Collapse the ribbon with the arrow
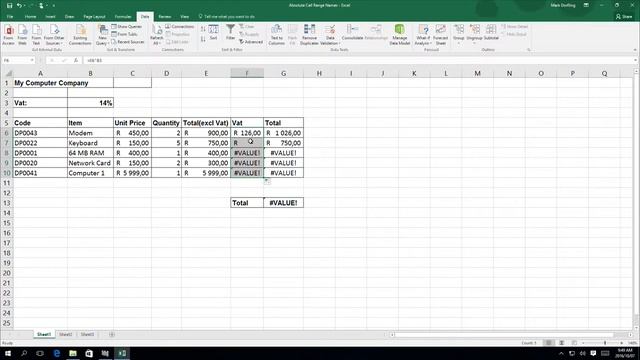Image resolution: width=640 pixels, height=360 pixels. click(x=635, y=50)
